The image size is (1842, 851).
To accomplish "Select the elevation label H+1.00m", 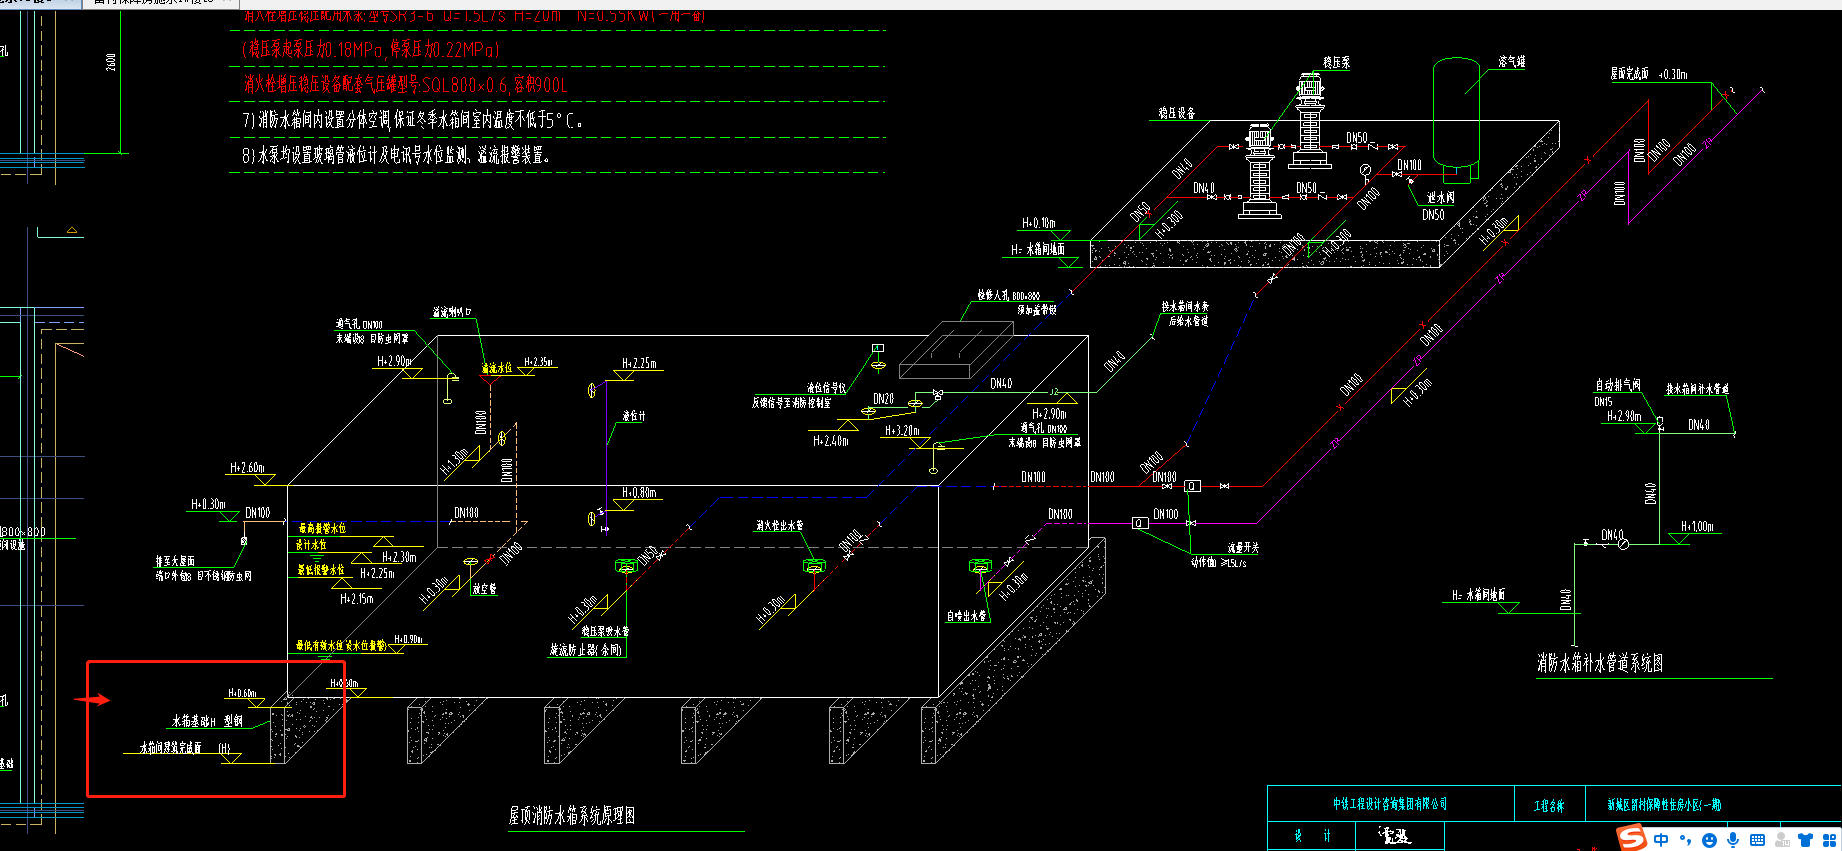I will point(1697,526).
